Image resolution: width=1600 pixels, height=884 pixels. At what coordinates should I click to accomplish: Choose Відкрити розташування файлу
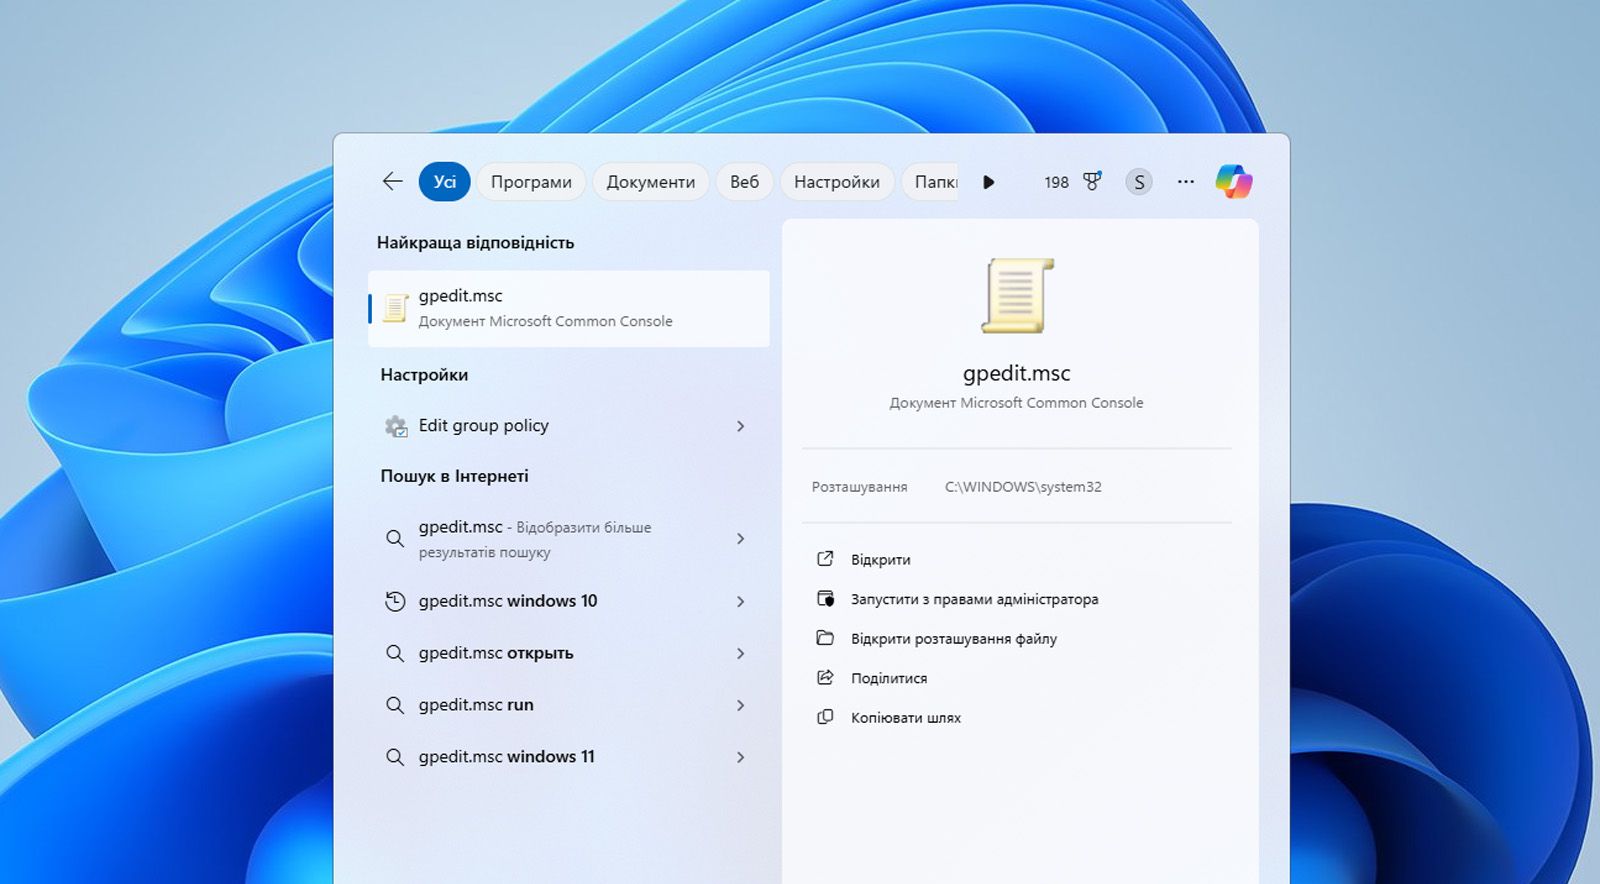tap(954, 639)
